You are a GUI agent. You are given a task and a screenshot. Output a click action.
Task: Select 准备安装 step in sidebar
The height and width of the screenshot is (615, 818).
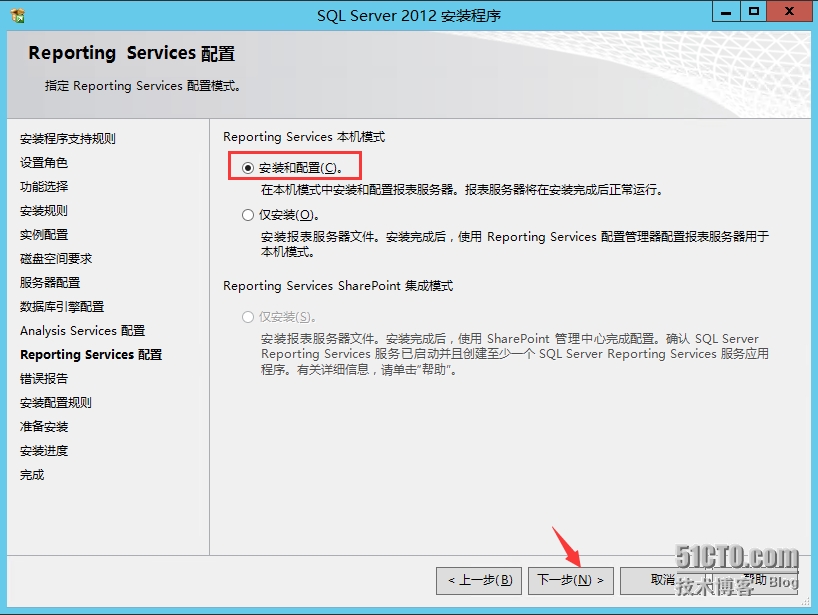click(x=44, y=427)
